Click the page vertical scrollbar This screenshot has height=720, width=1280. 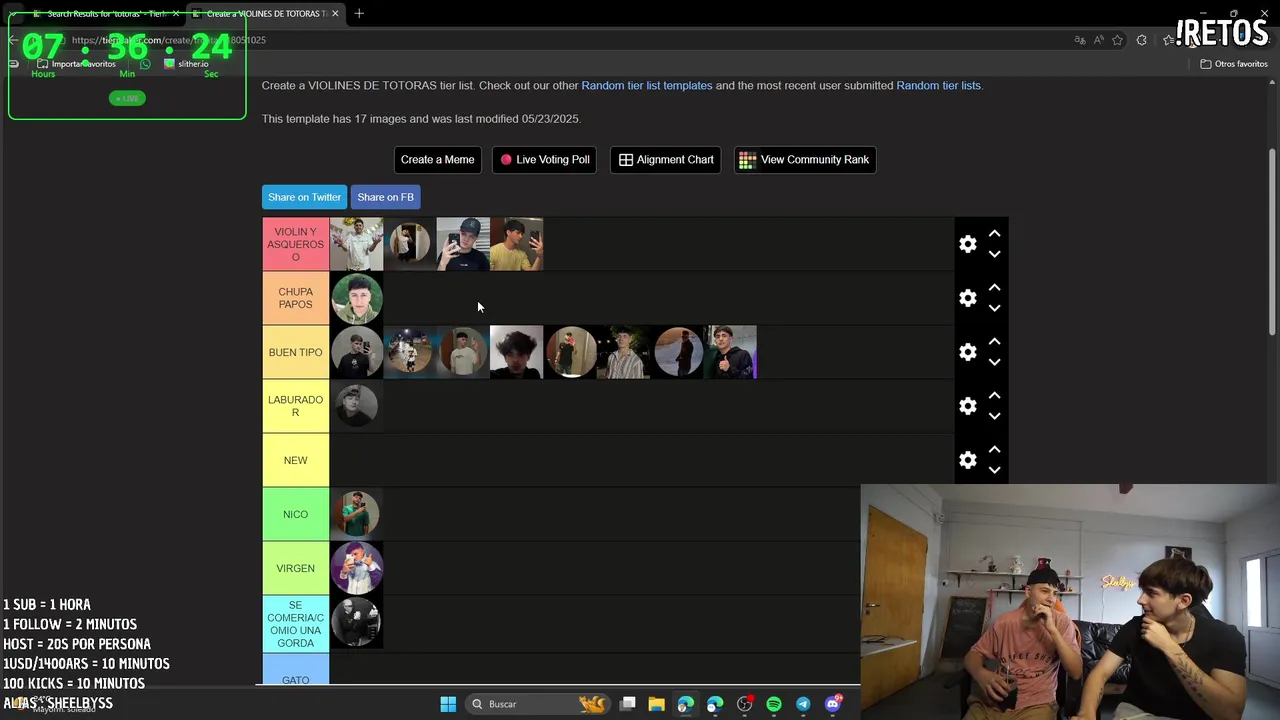click(1273, 243)
